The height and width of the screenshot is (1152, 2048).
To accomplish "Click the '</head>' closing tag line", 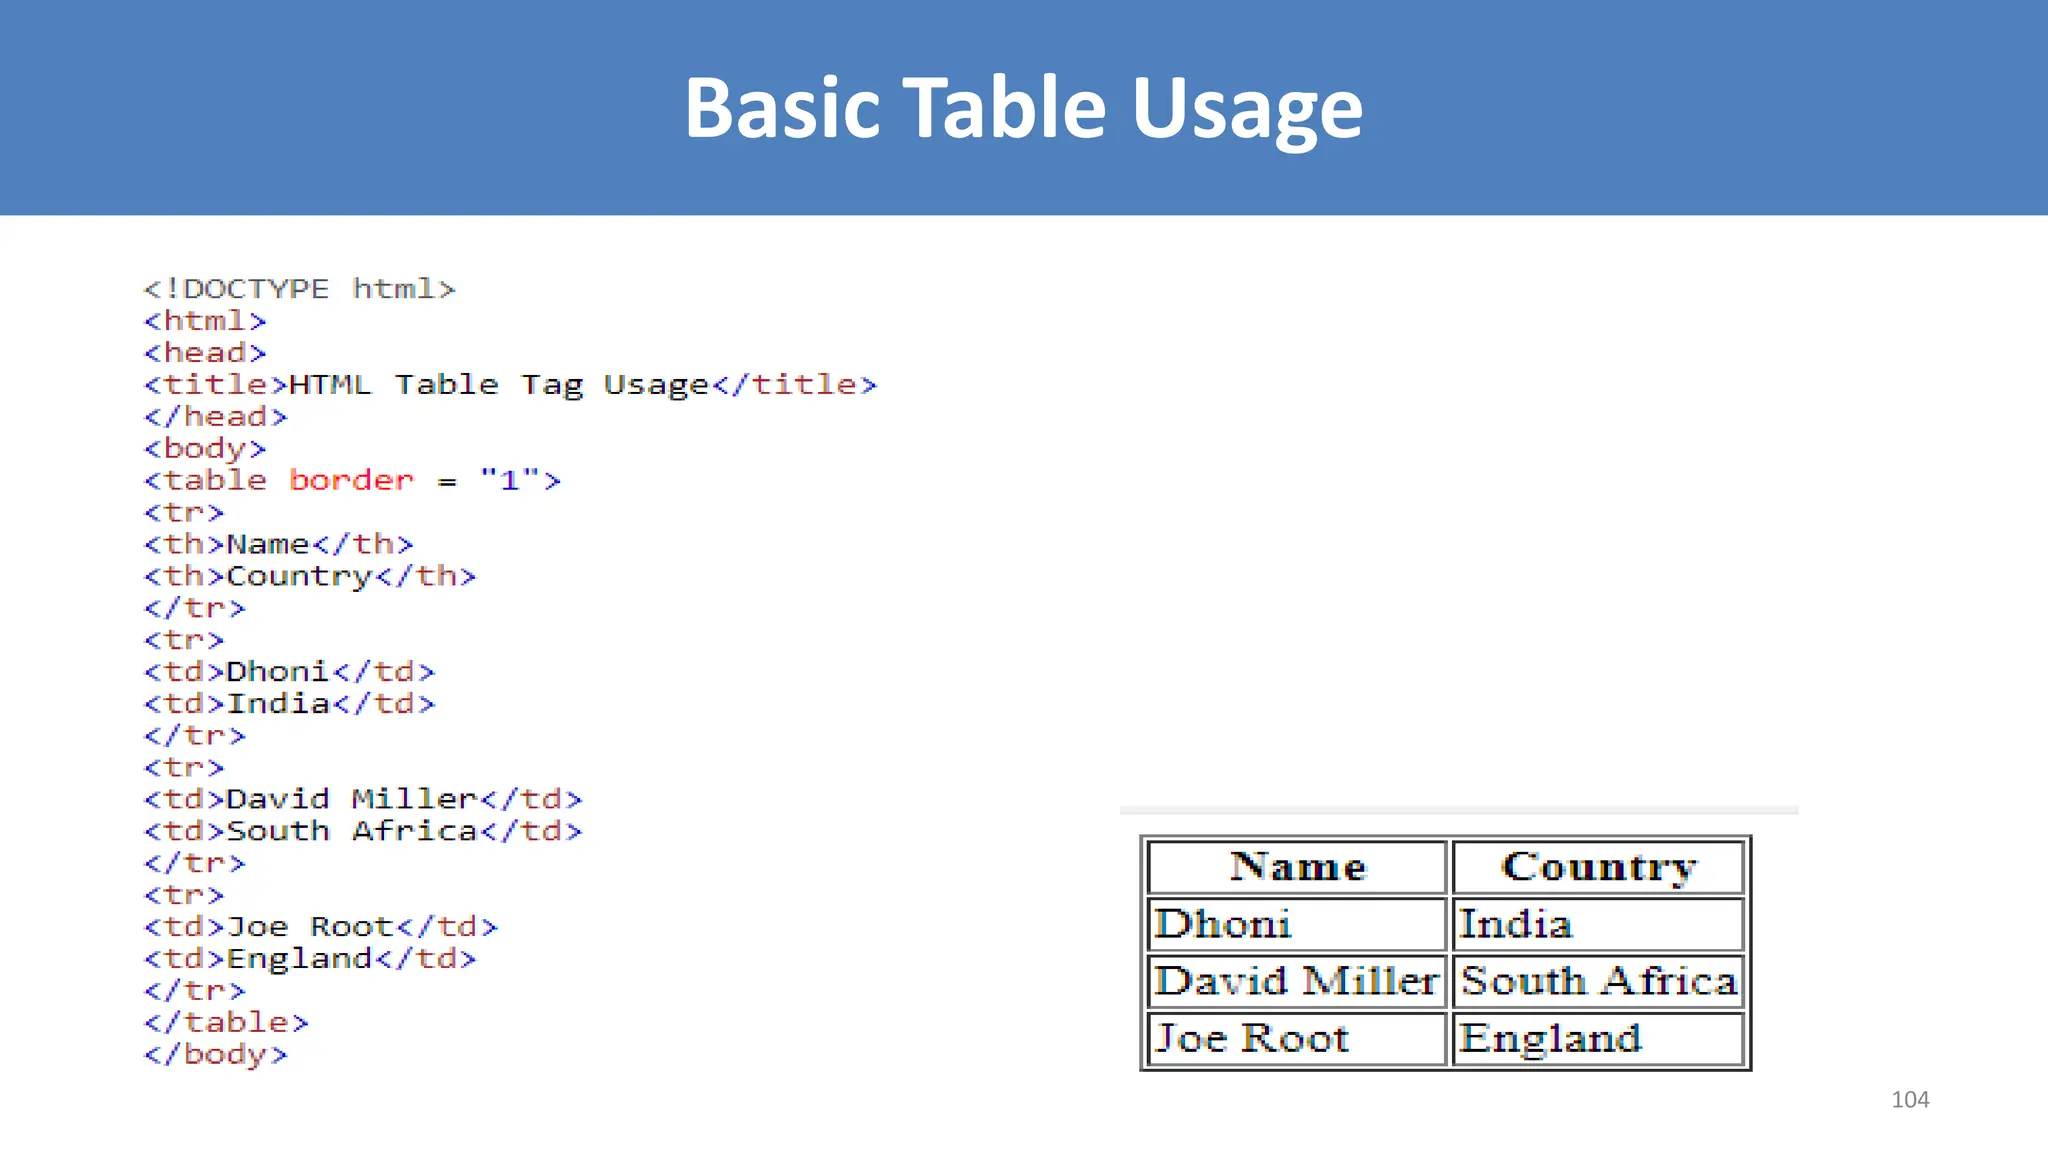I will click(x=216, y=416).
